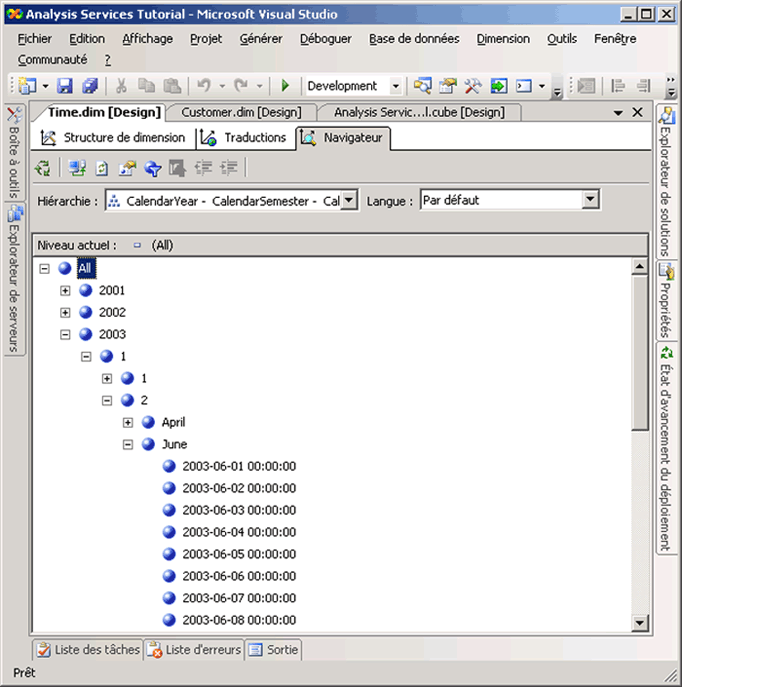Open Properties Window toolbar icon

click(447, 86)
